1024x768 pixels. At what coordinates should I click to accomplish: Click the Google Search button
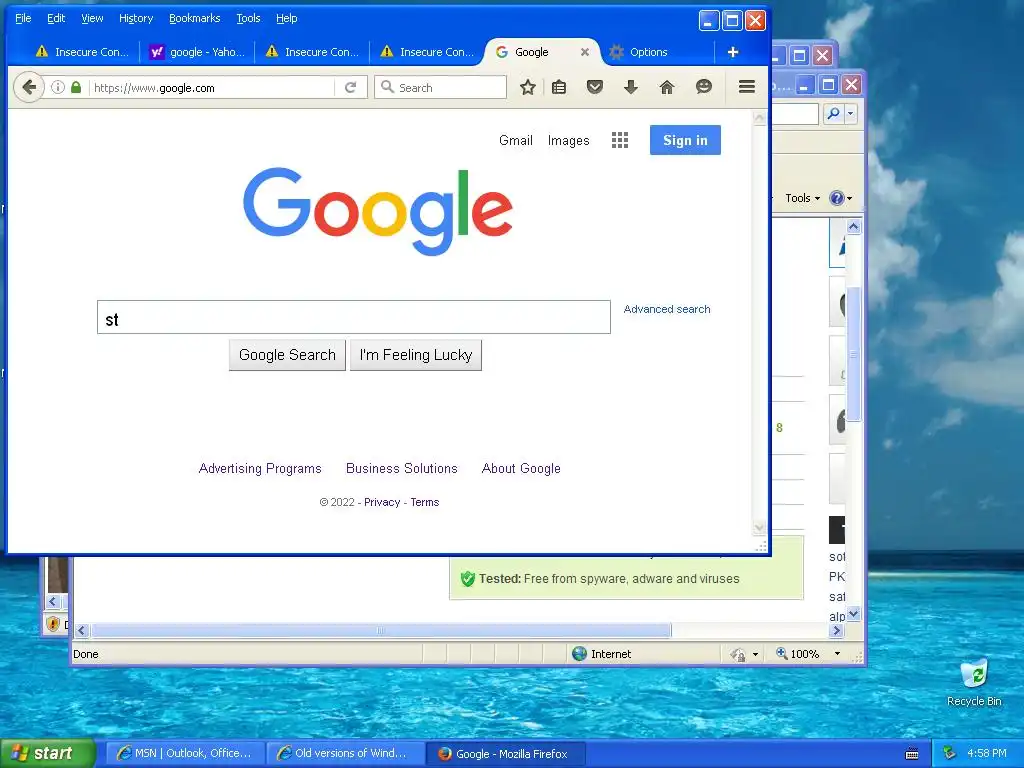coord(287,355)
